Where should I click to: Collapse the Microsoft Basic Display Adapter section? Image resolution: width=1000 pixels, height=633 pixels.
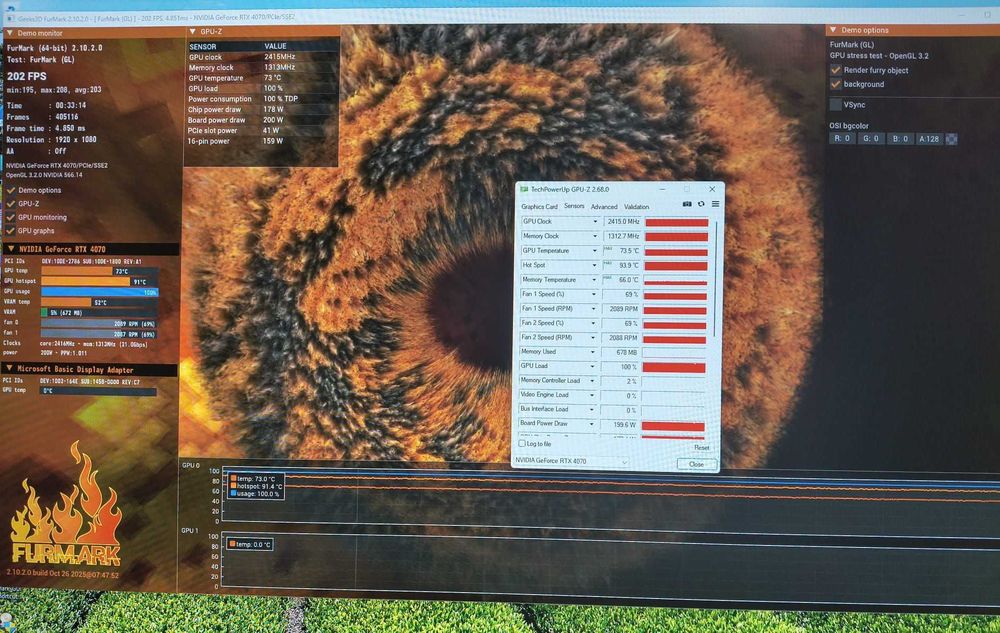point(10,368)
